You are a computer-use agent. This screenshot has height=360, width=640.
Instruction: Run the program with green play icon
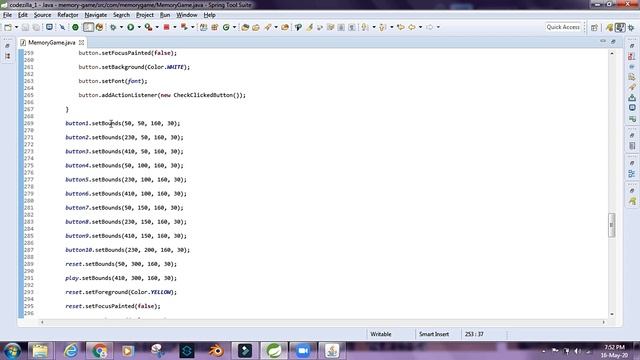click(x=131, y=27)
